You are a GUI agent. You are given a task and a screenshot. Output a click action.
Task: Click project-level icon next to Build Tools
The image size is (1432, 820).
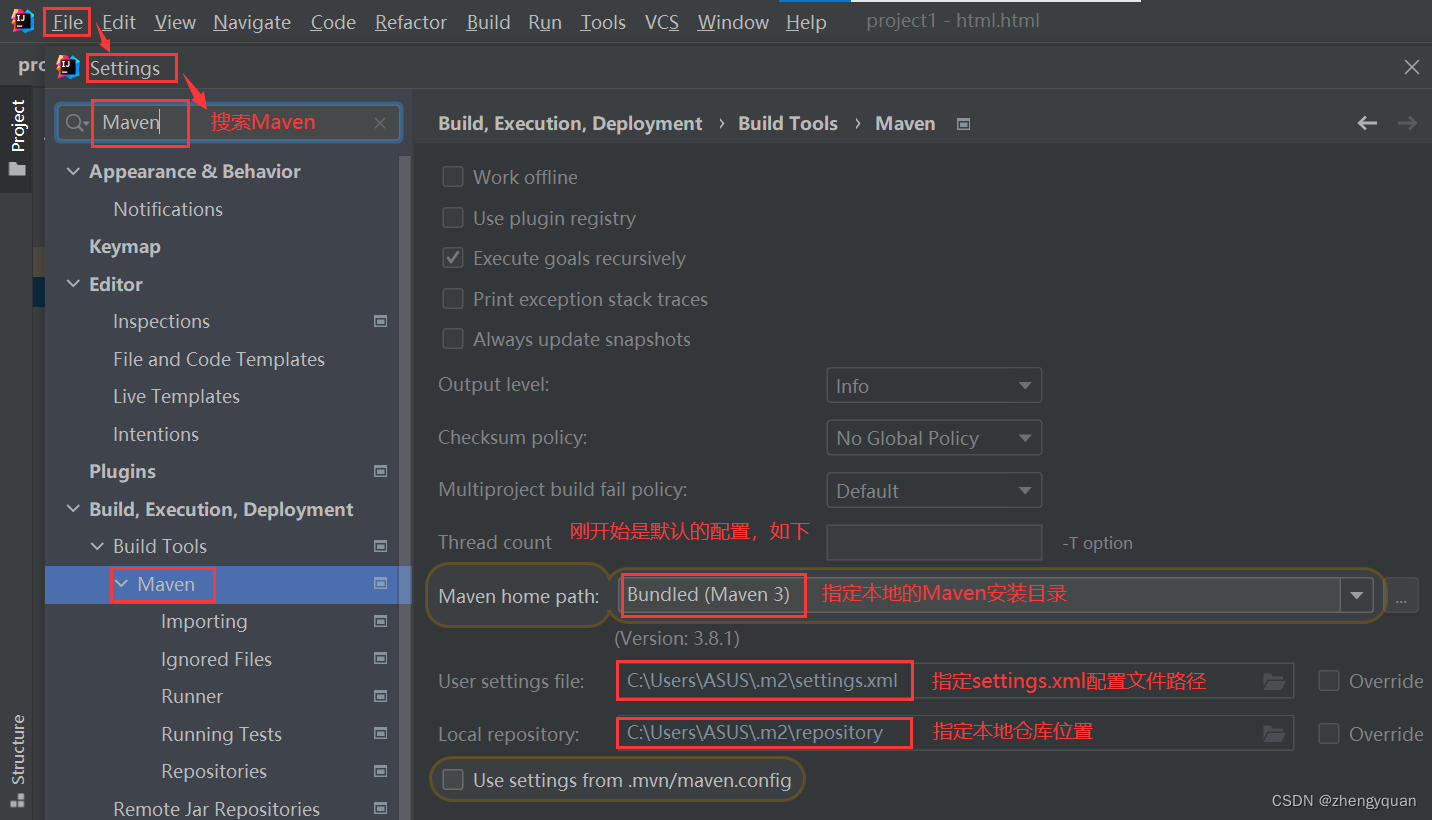[x=380, y=546]
